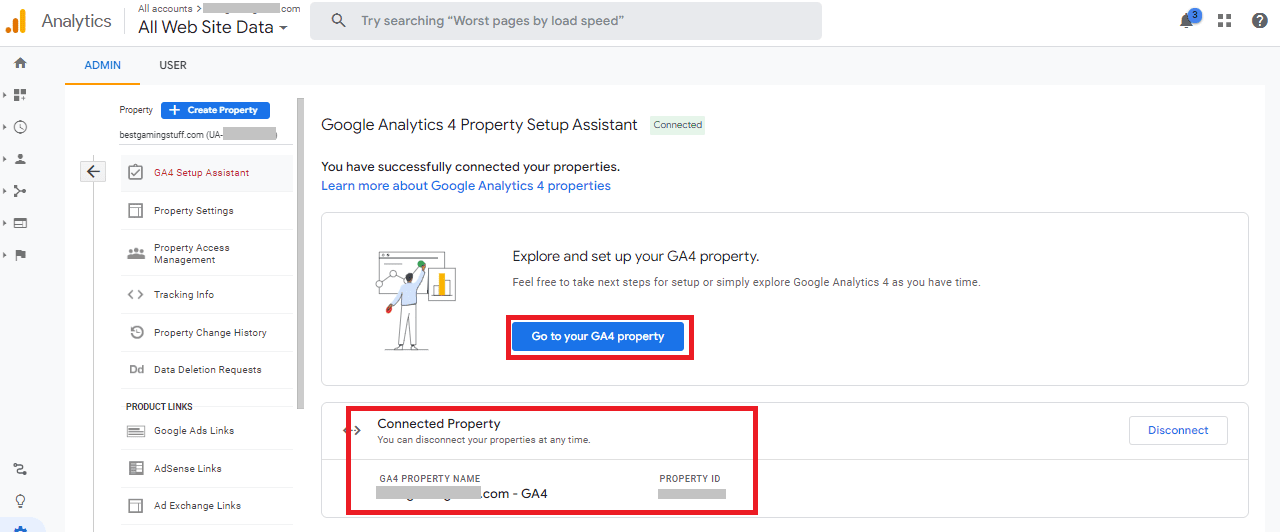Image resolution: width=1280 pixels, height=532 pixels.
Task: Open Behavior window icon in sidebar
Action: 20,223
